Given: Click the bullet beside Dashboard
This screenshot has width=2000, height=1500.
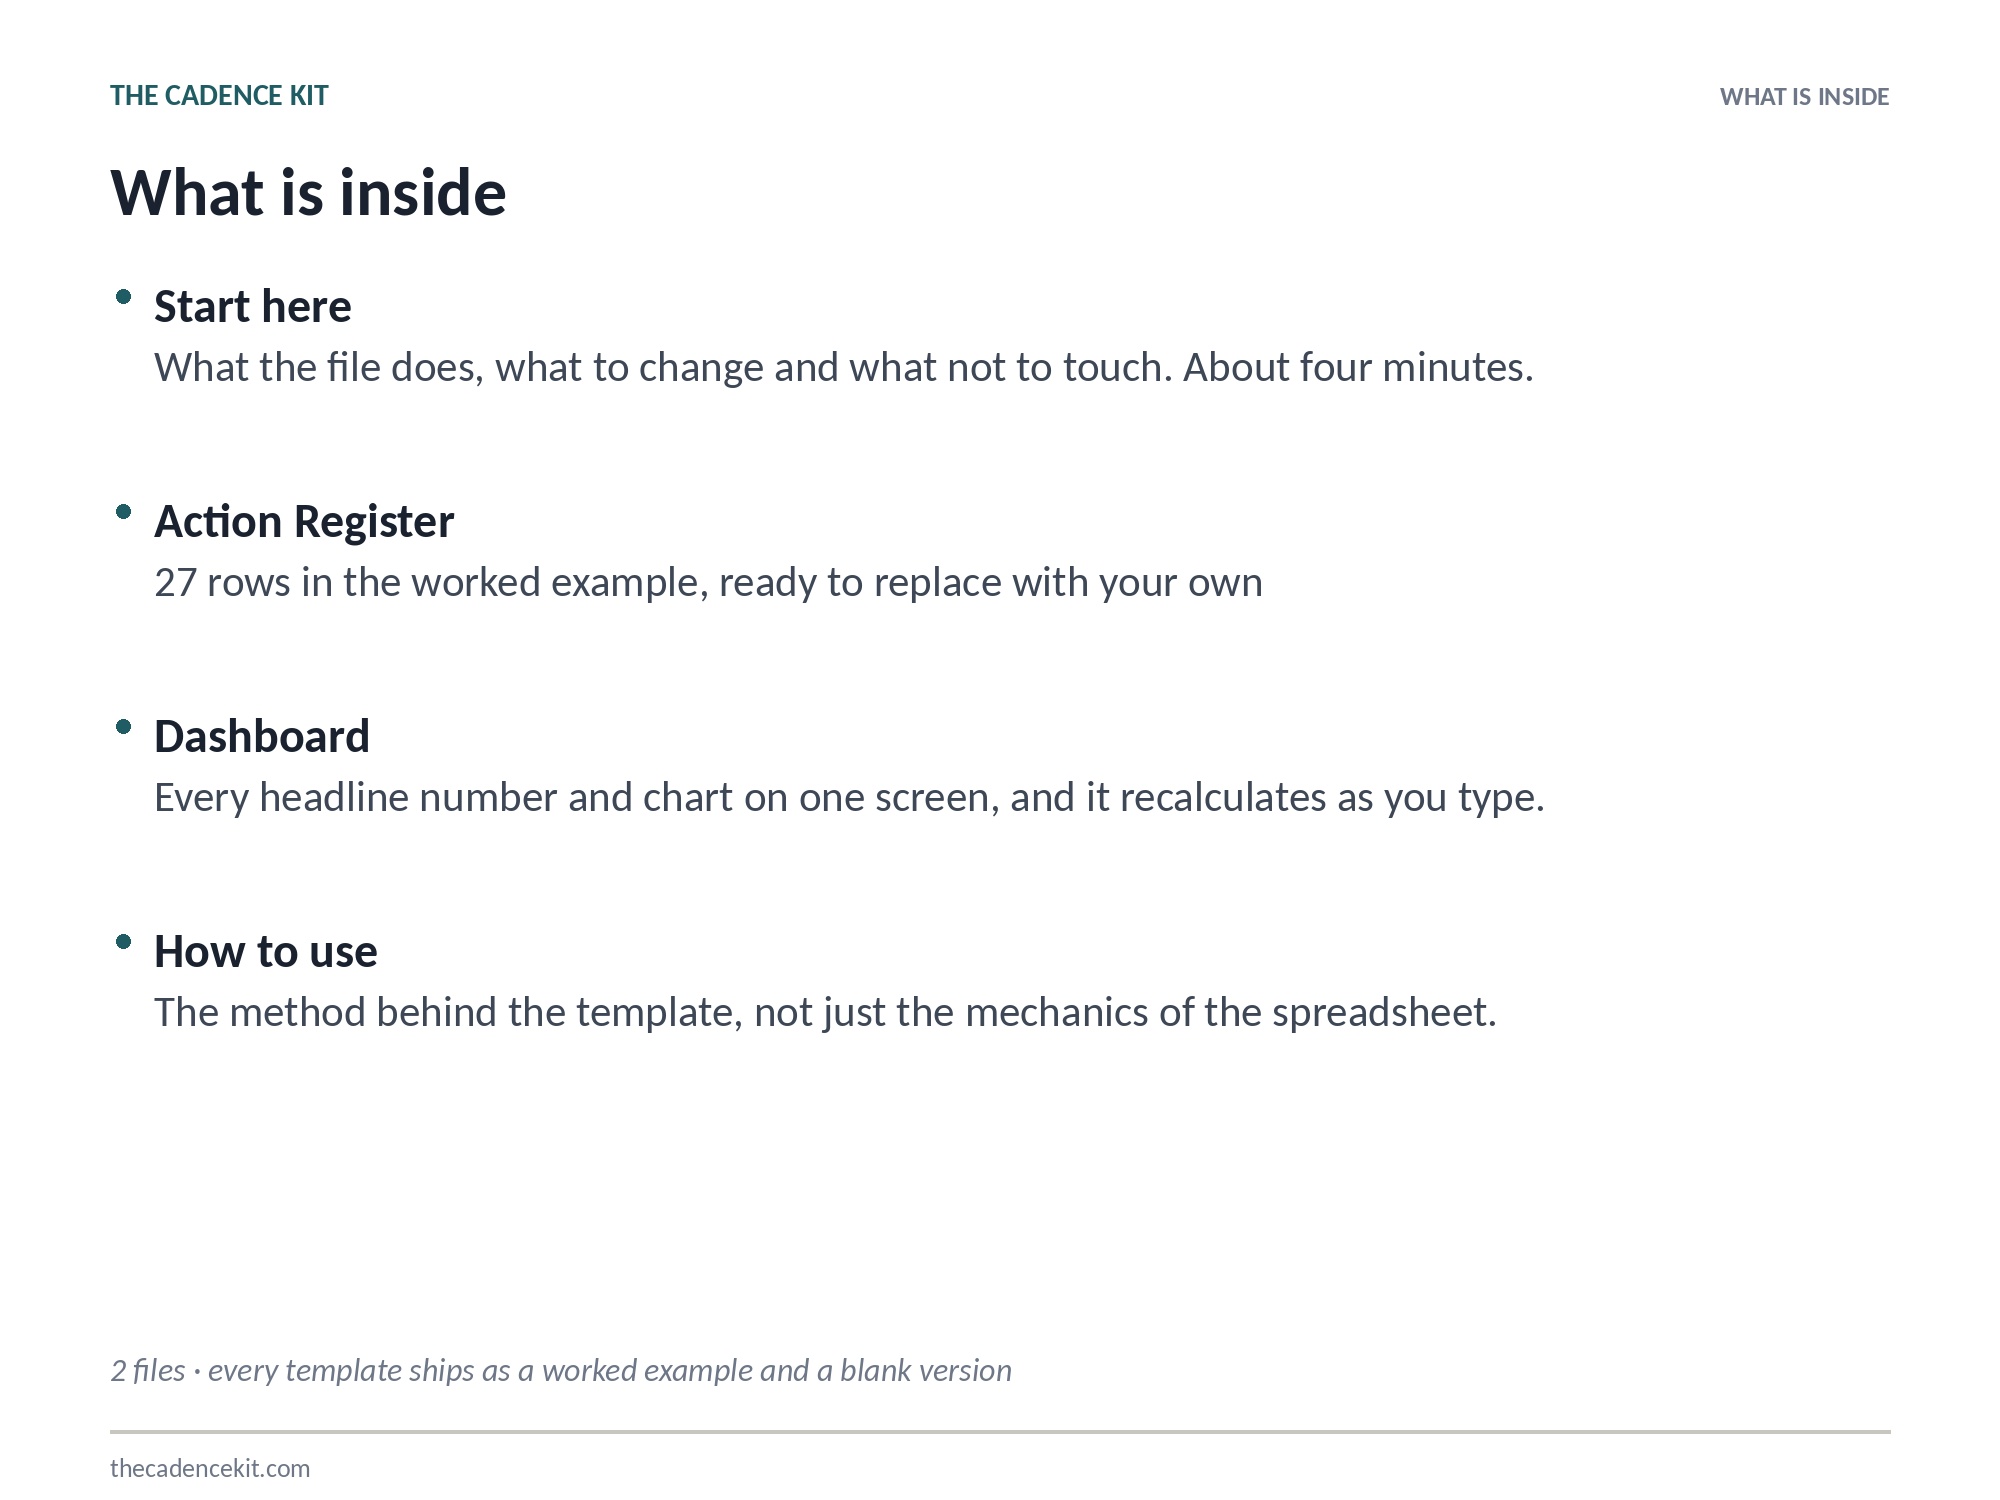Looking at the screenshot, I should (x=124, y=727).
